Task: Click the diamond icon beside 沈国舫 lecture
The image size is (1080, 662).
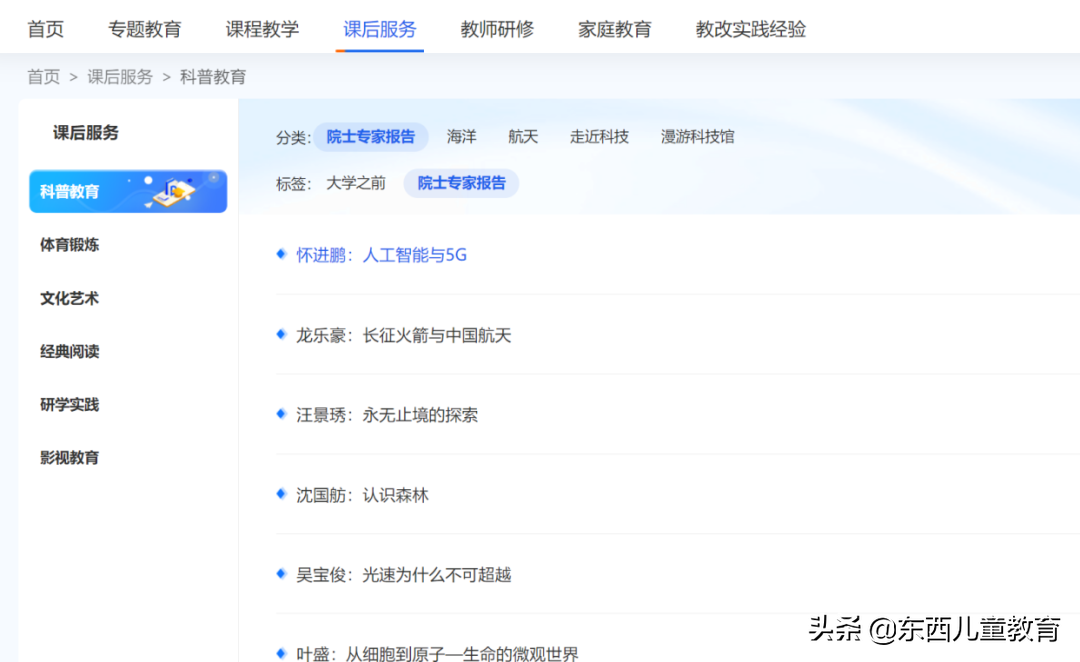Action: pos(280,493)
